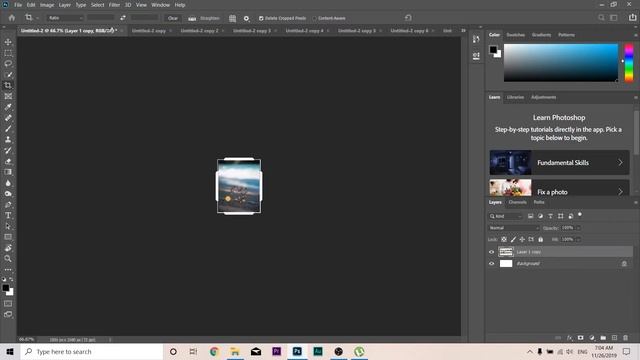The height and width of the screenshot is (360, 640).
Task: Show hidden document tabs overflow arrows
Action: coord(463,31)
